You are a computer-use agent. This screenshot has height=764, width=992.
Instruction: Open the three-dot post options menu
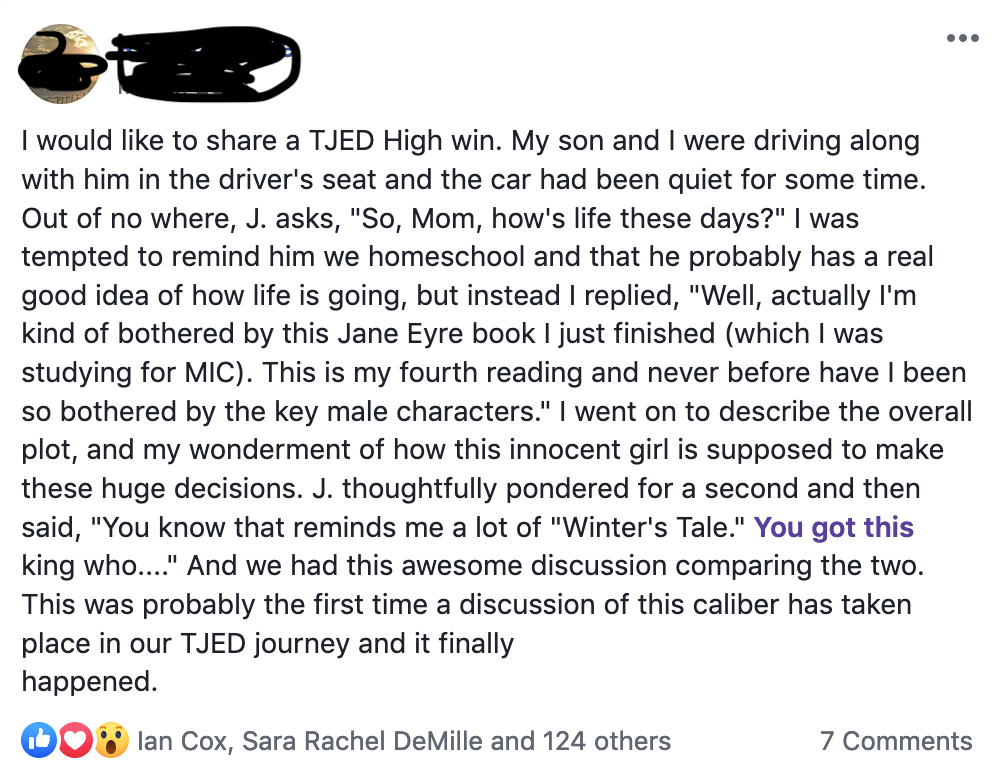click(962, 39)
